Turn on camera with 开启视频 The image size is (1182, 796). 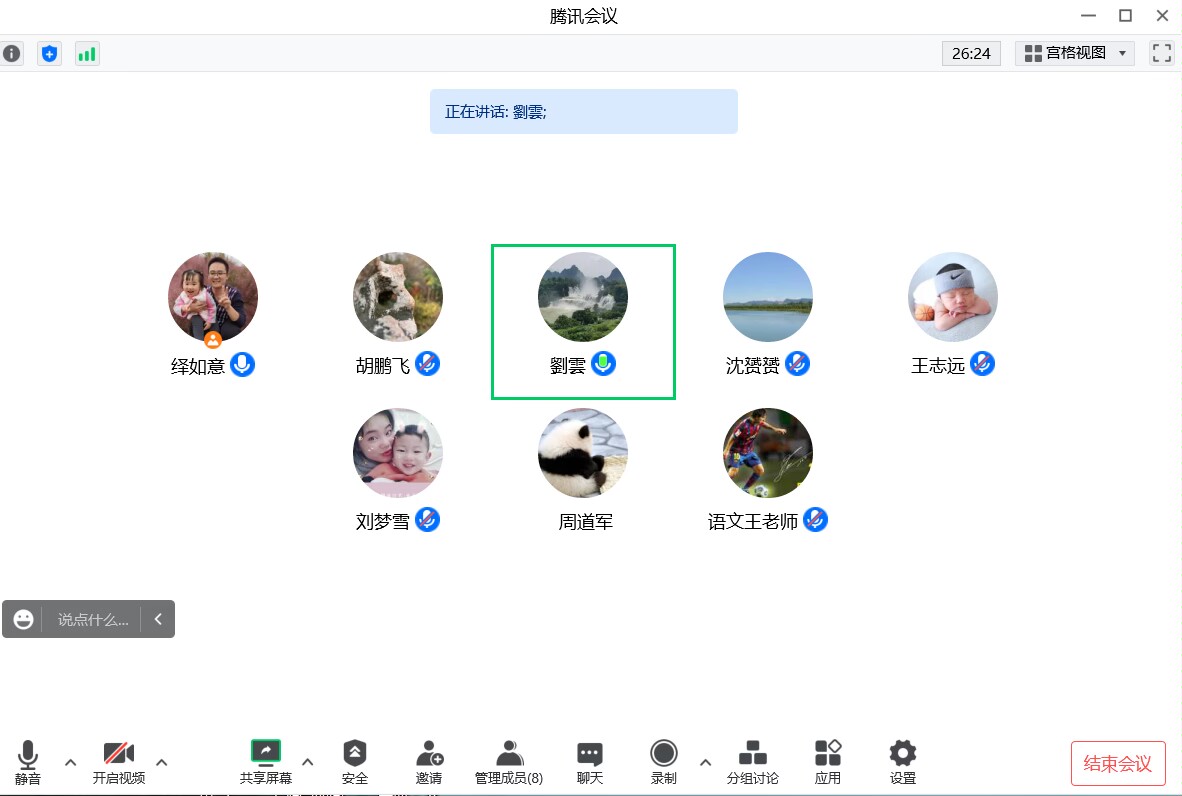coord(118,763)
